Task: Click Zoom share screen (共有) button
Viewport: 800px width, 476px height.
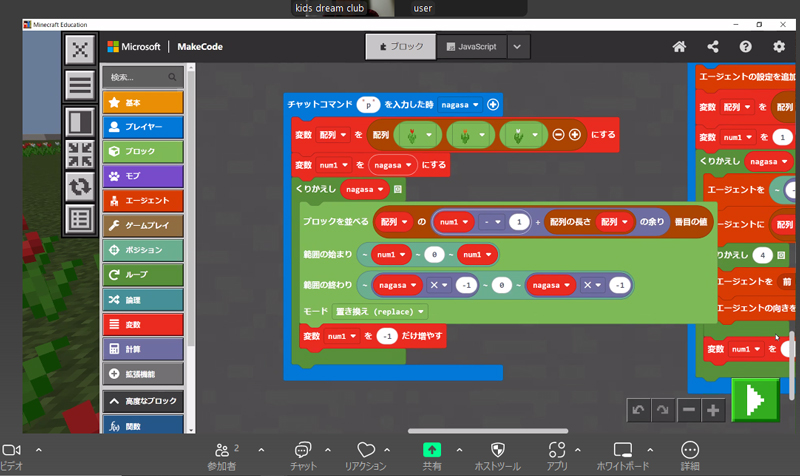Action: (432, 457)
